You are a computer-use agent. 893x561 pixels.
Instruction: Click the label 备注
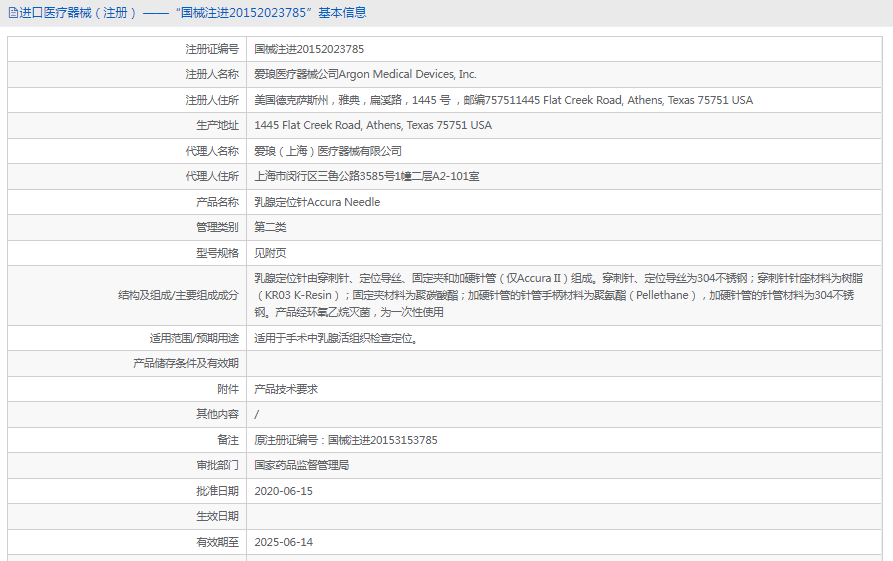point(228,440)
